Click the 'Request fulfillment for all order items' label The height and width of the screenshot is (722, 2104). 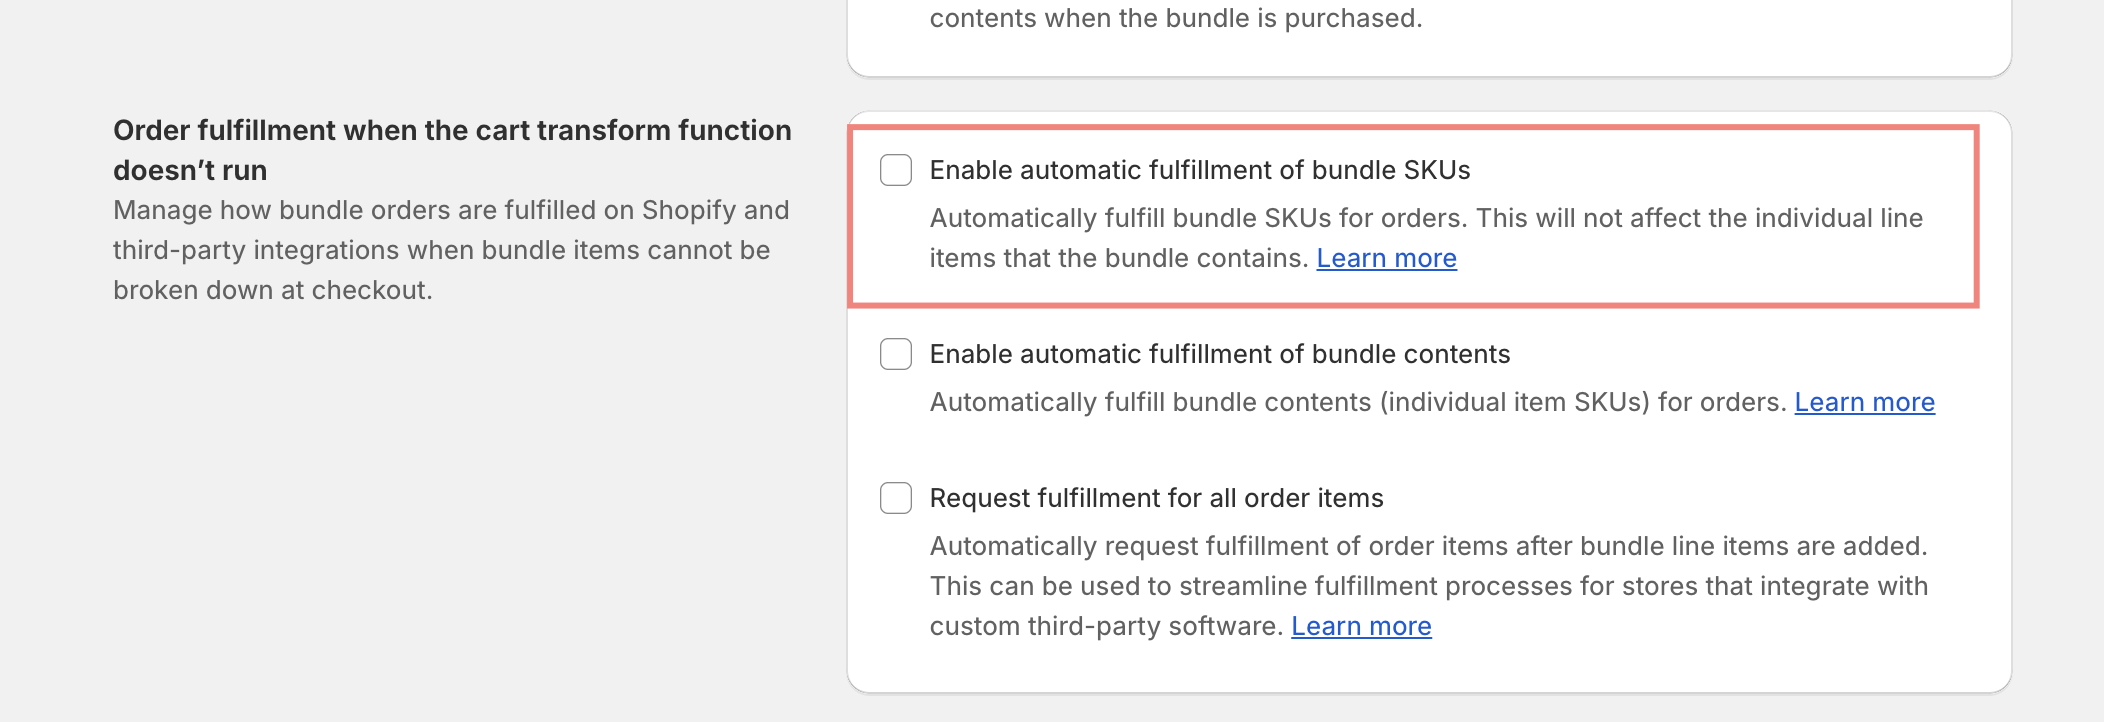[x=1157, y=498]
